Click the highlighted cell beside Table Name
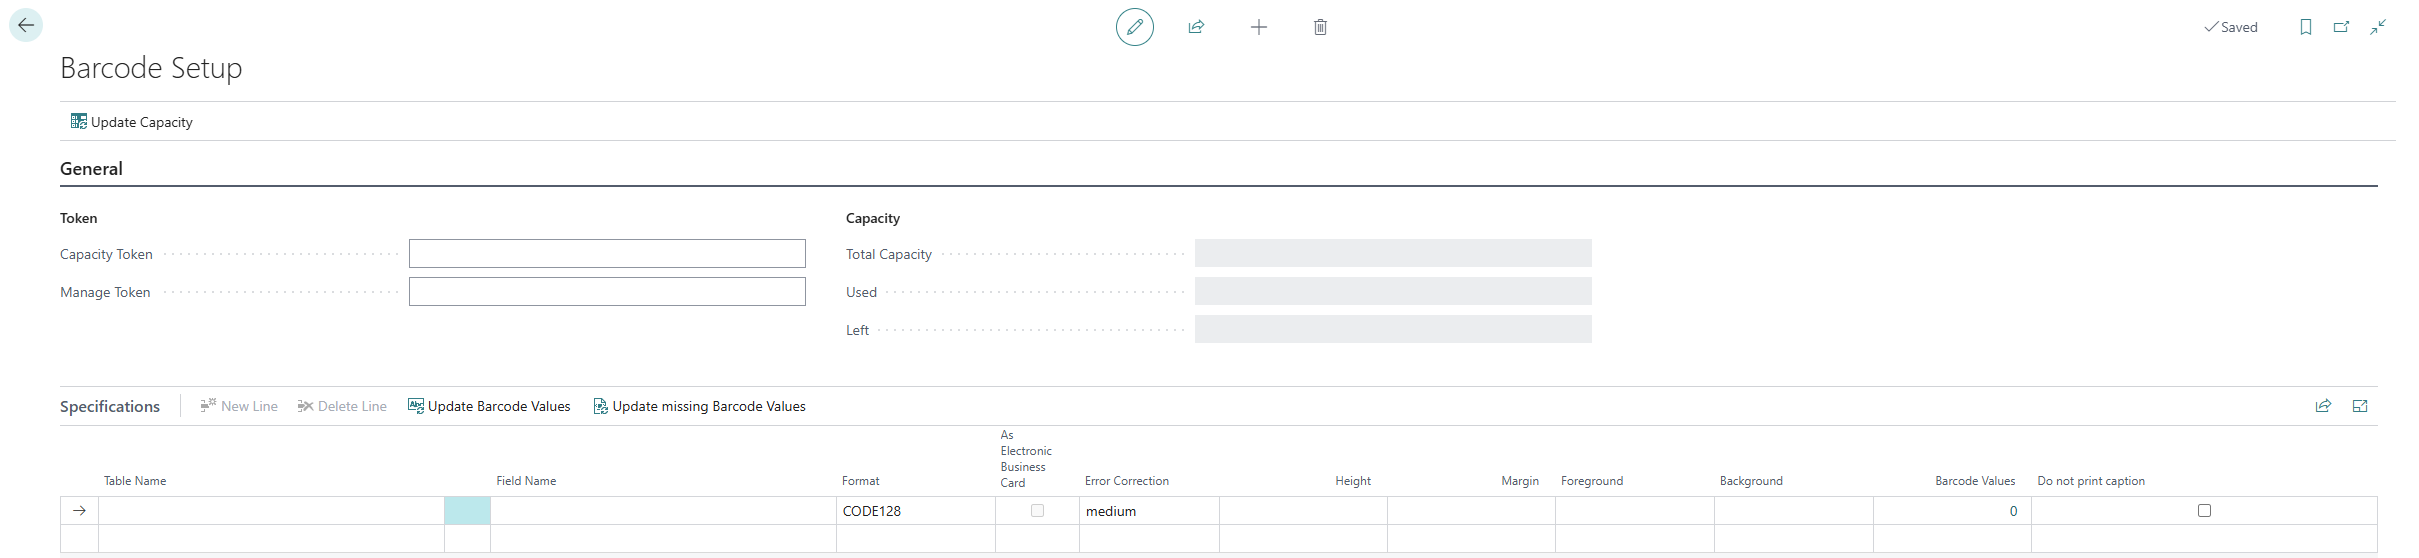This screenshot has height=558, width=2419. coord(467,511)
